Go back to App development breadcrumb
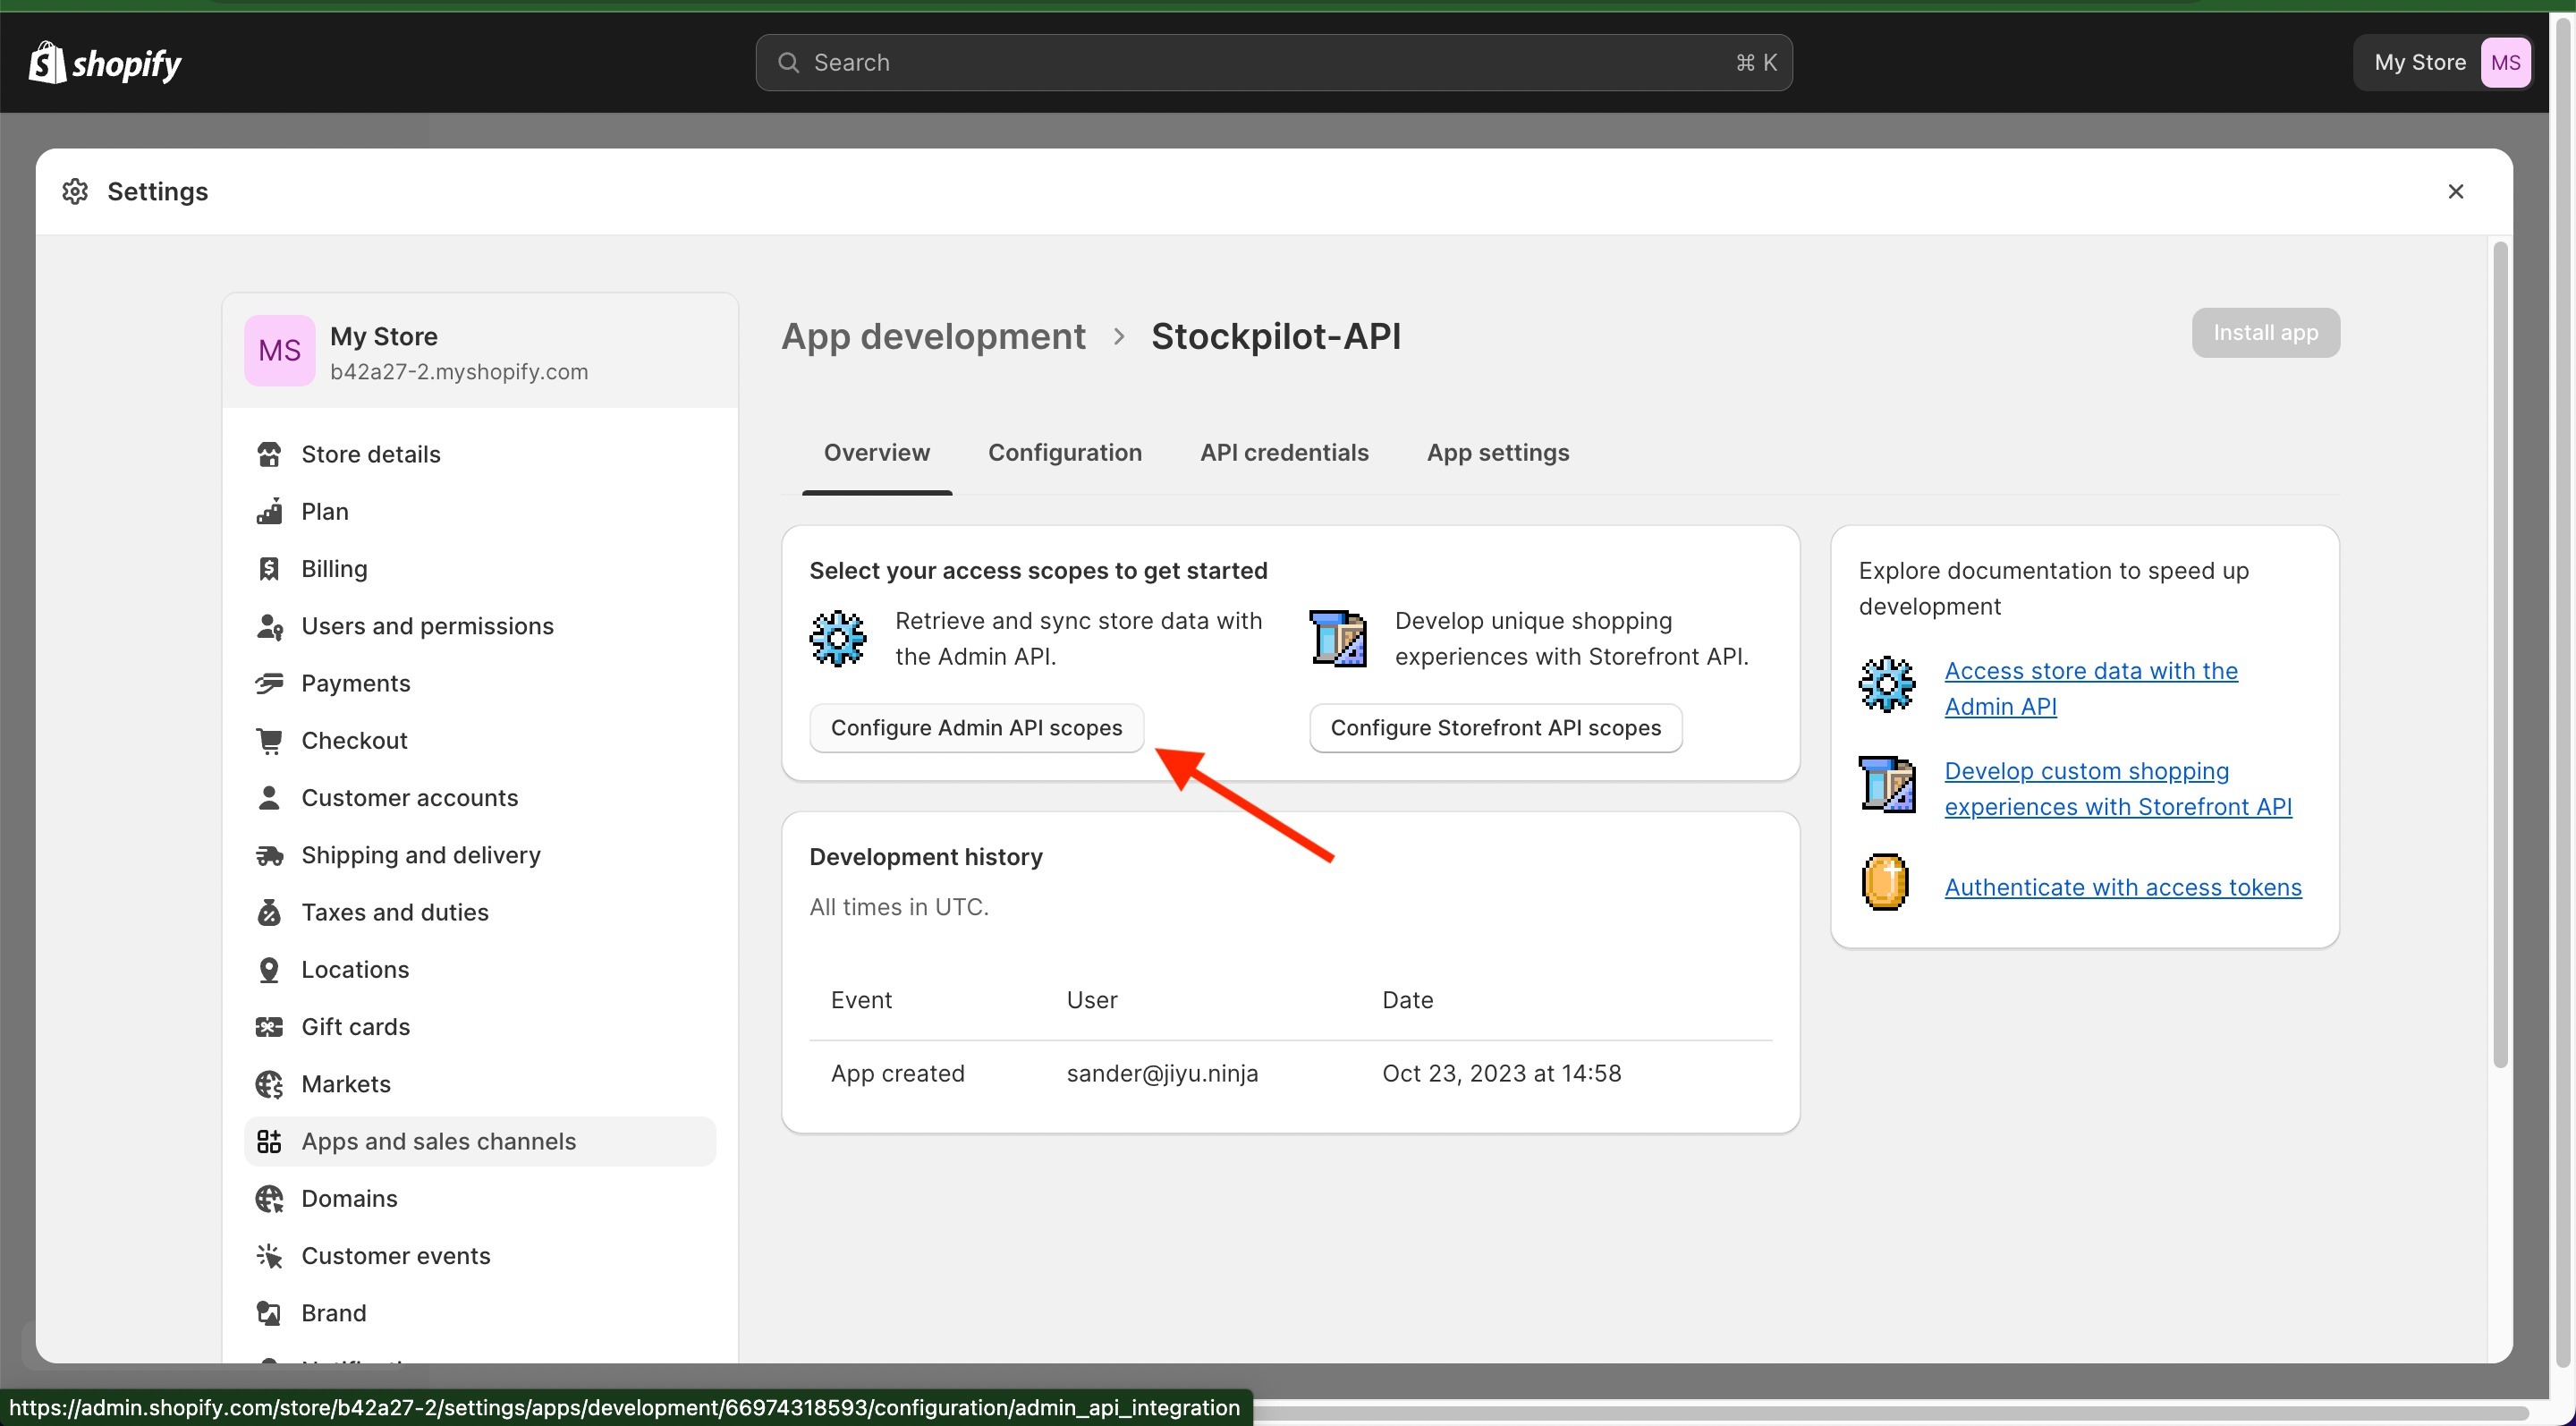2576x1426 pixels. point(933,336)
